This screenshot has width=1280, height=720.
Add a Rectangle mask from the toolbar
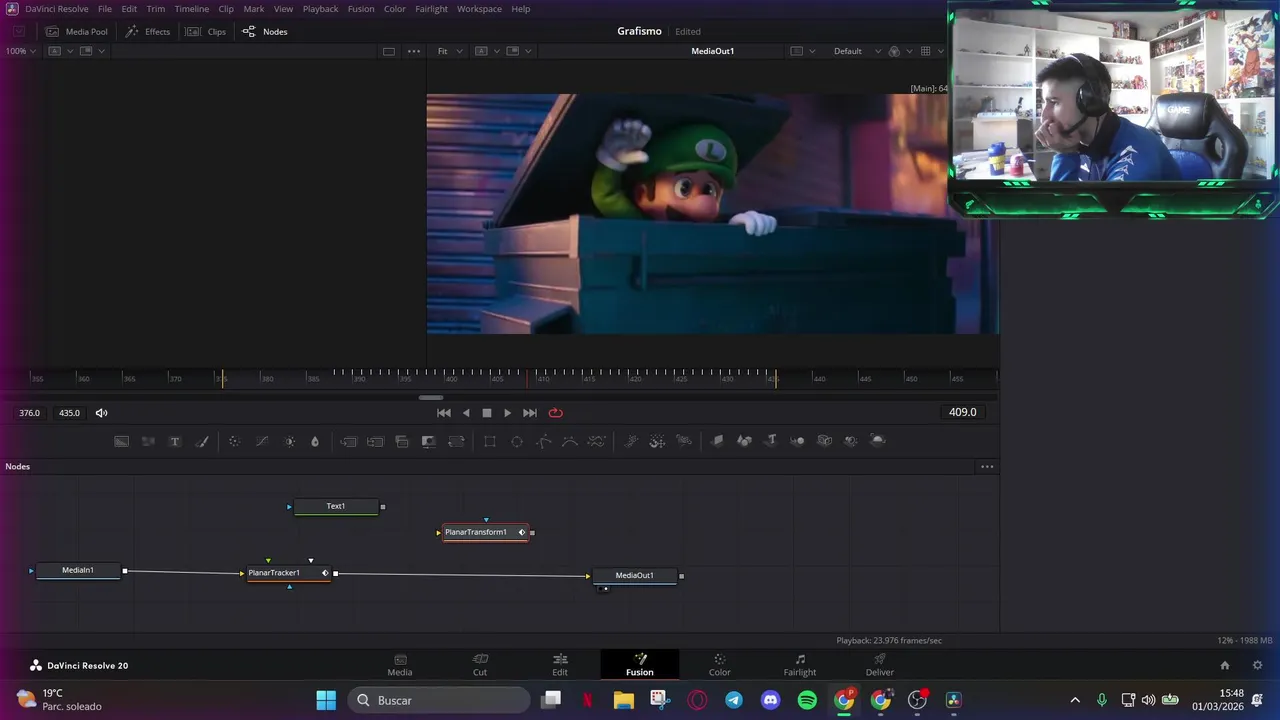point(490,441)
